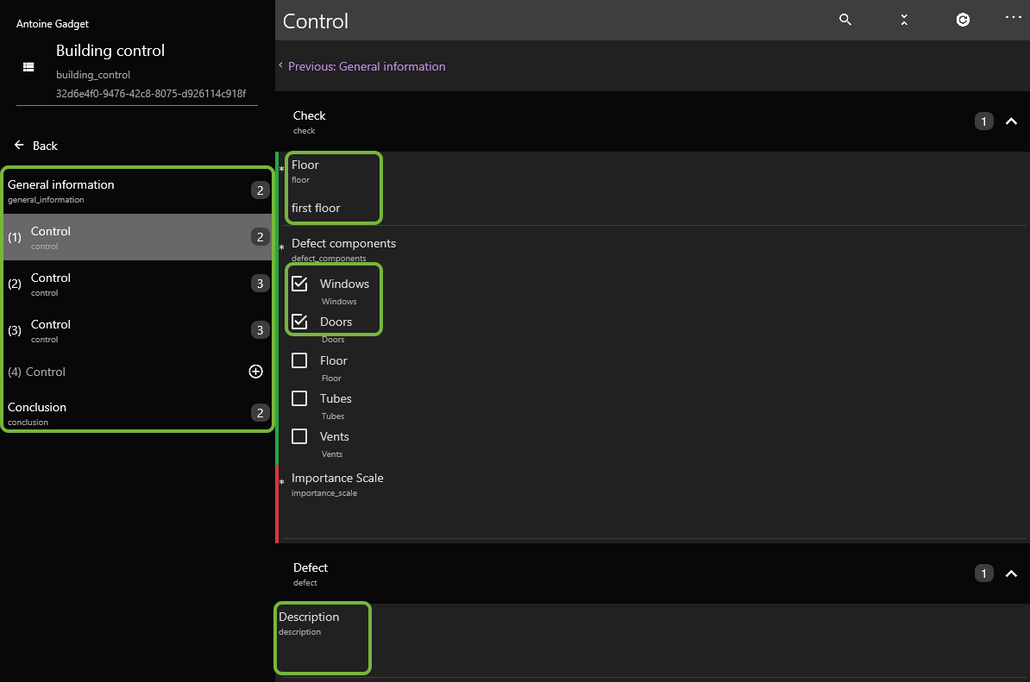
Task: Select the (4) Control entry label
Action: point(37,372)
